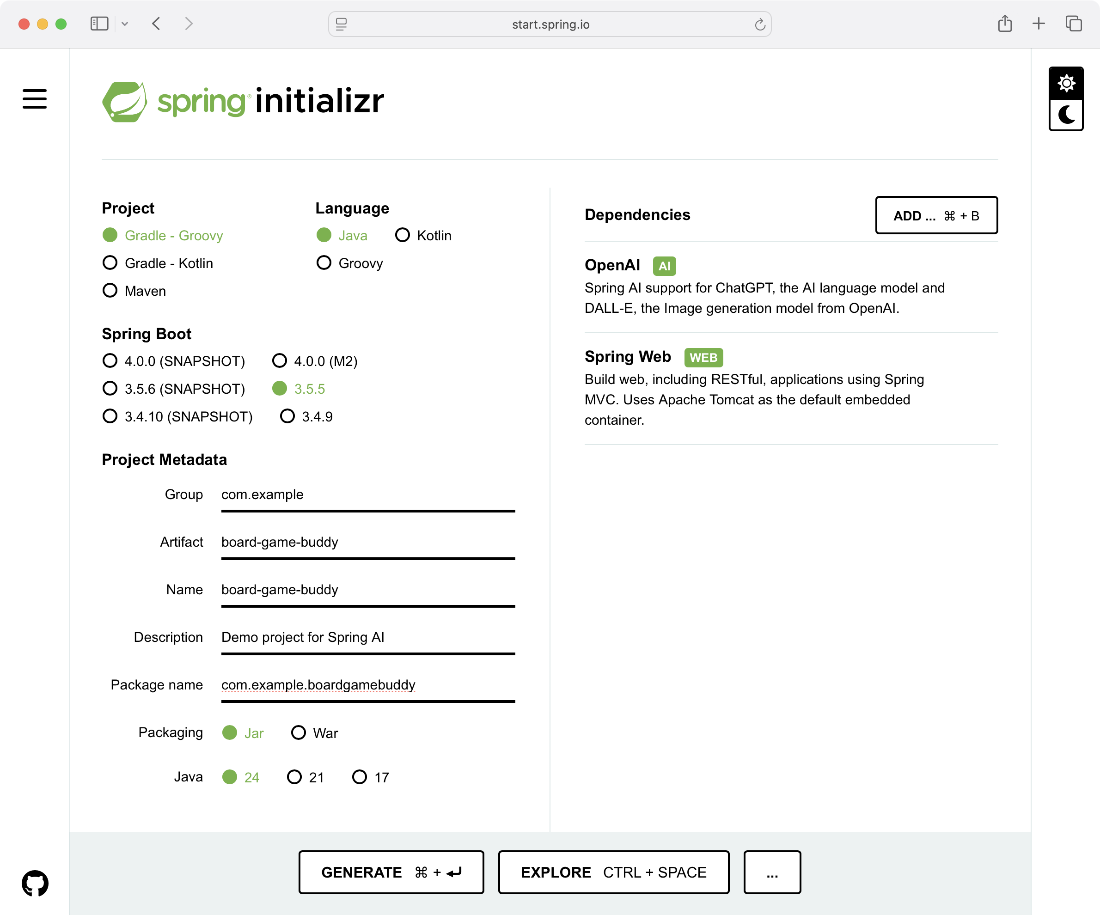Viewport: 1100px width, 915px height.
Task: Open the hamburger menu on the left
Action: coord(34,99)
